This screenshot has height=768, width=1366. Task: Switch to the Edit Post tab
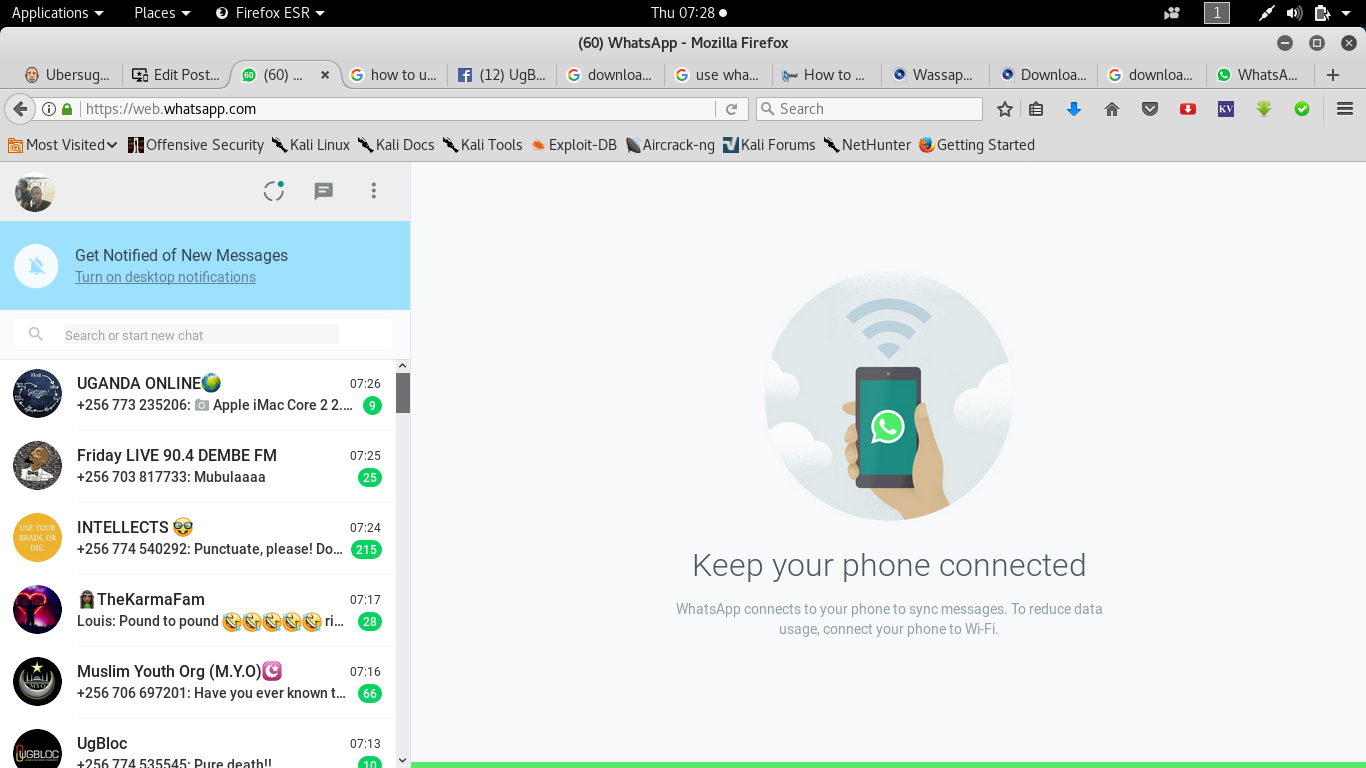[x=177, y=75]
